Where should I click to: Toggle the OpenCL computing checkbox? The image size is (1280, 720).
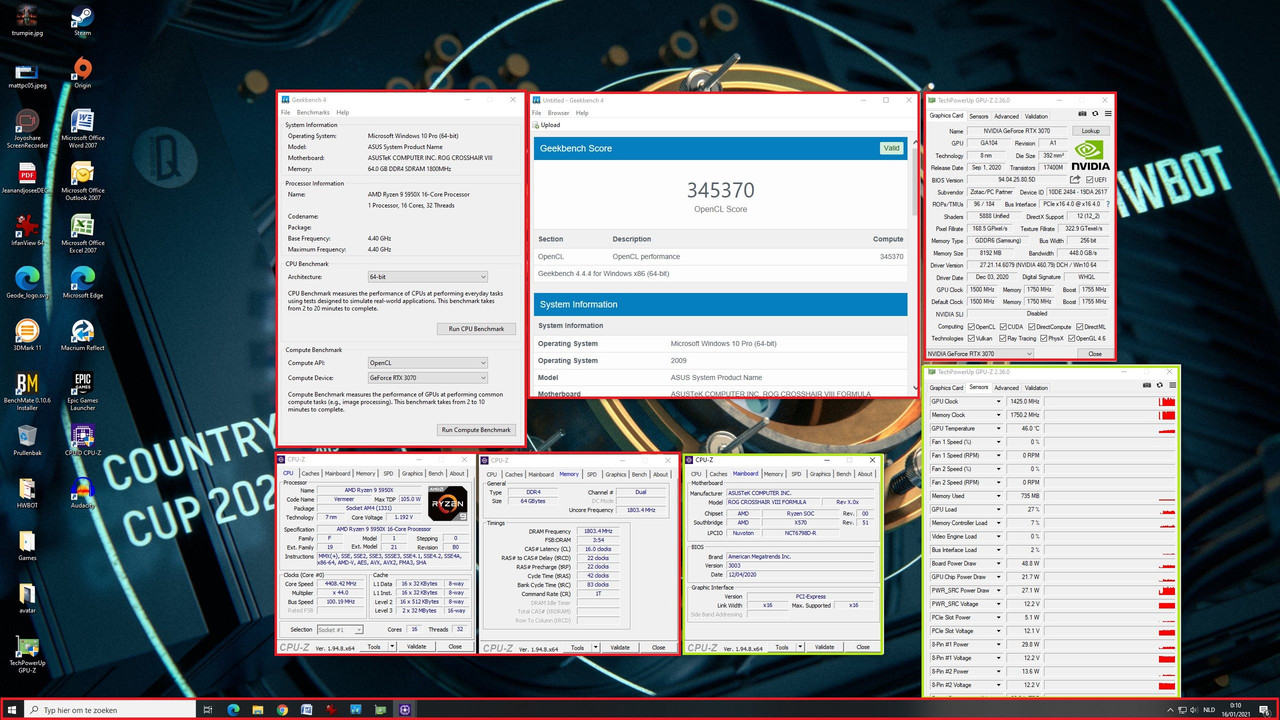tap(971, 326)
